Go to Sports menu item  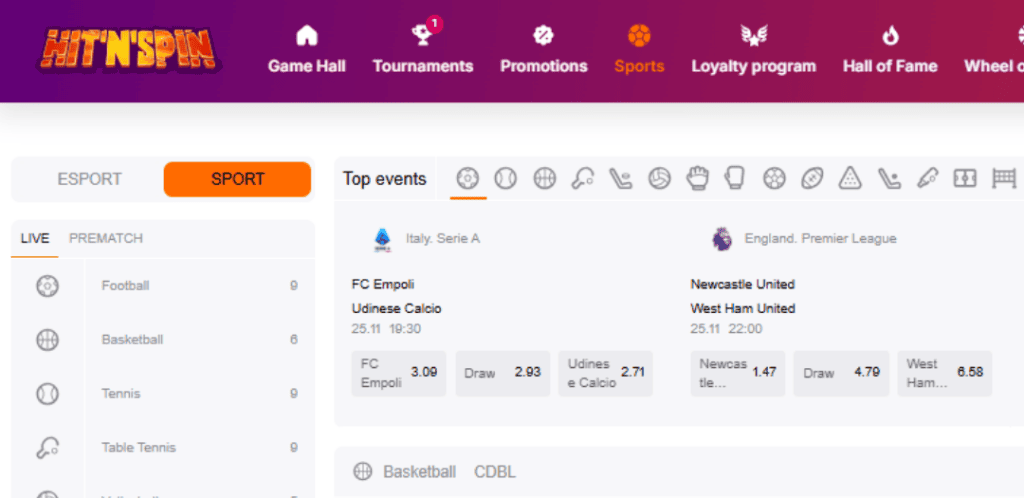tap(639, 67)
